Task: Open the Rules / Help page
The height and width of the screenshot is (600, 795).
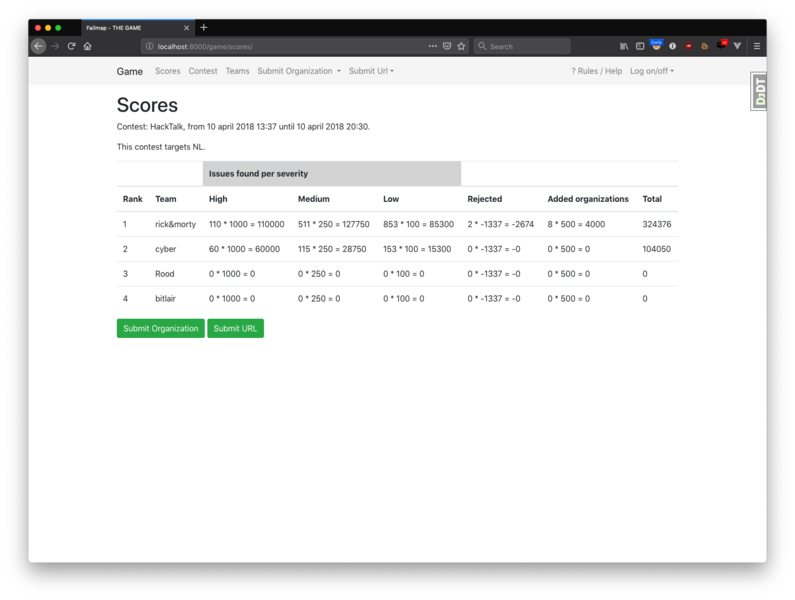Action: [x=597, y=71]
